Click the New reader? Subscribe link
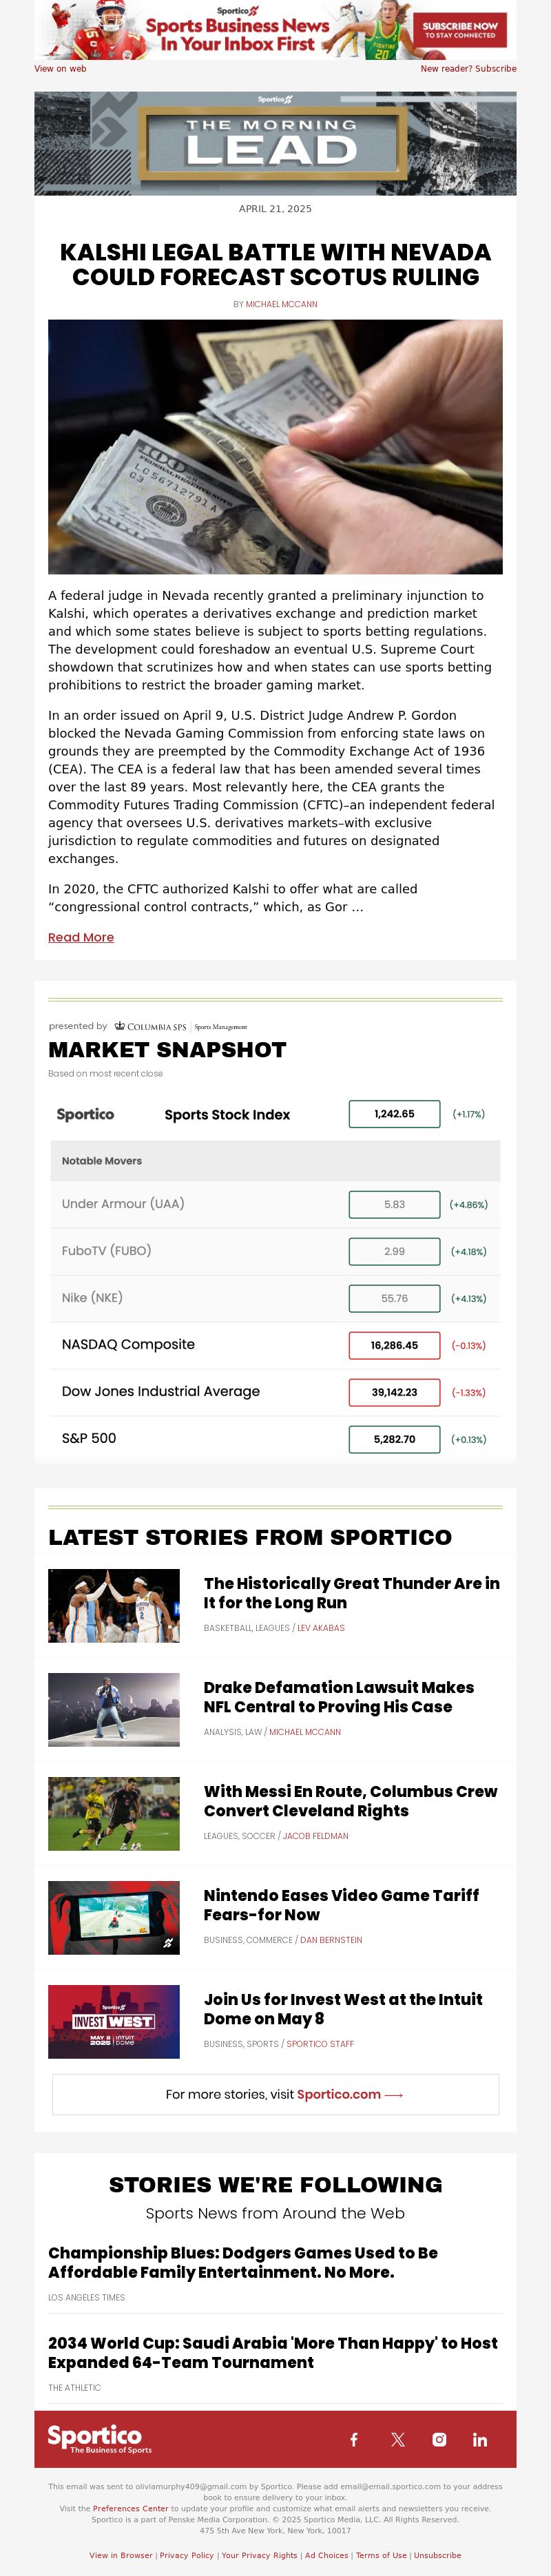Screen dimensions: 551x2576 click(468, 69)
